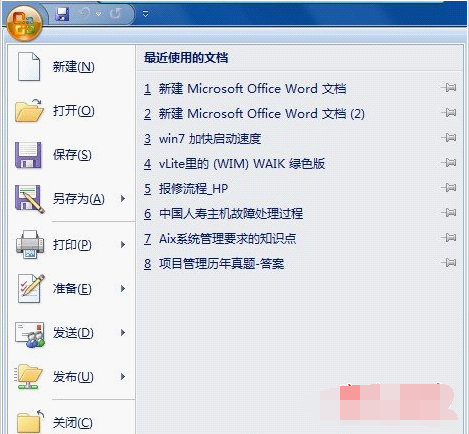This screenshot has width=469, height=434.
Task: Click the Save icon in quick access toolbar
Action: pyautogui.click(x=62, y=14)
